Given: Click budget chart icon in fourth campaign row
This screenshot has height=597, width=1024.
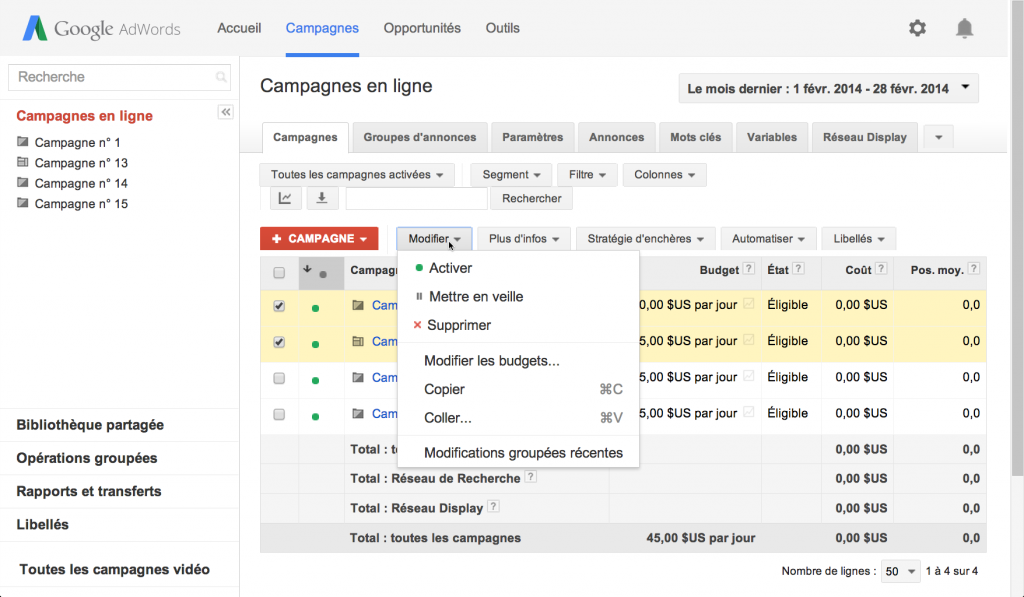Looking at the screenshot, I should (748, 411).
